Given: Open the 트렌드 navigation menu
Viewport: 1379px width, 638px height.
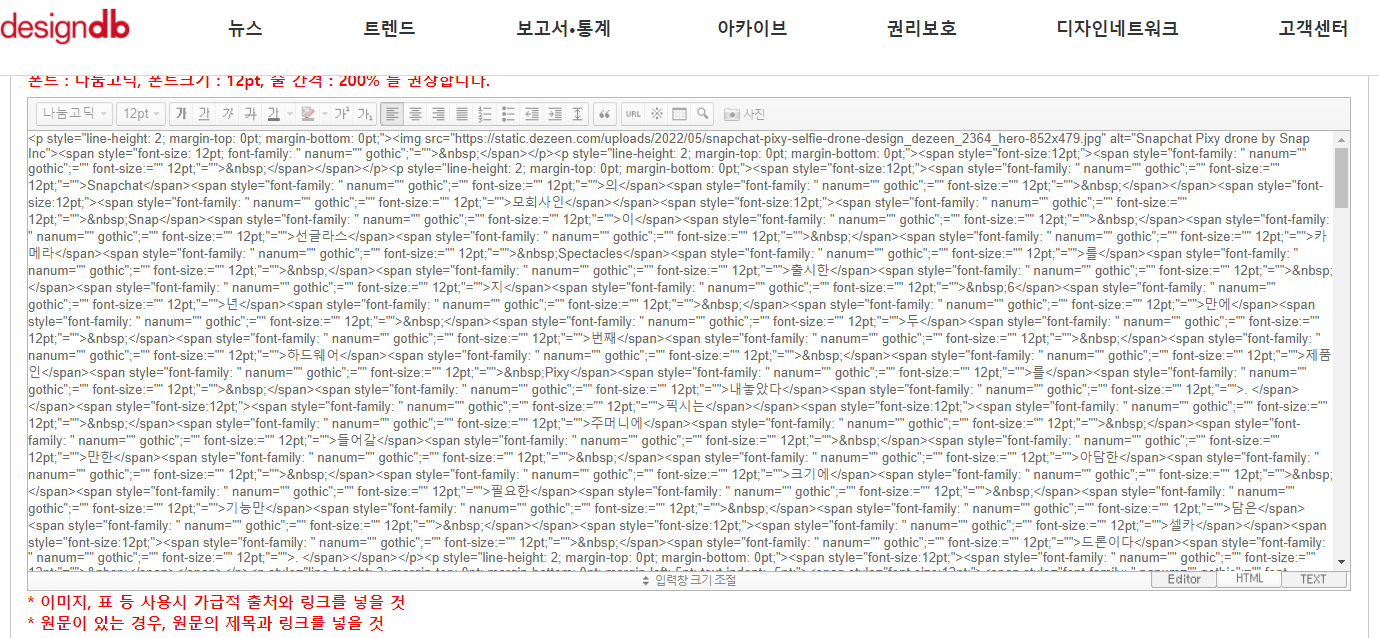Looking at the screenshot, I should click(x=389, y=28).
